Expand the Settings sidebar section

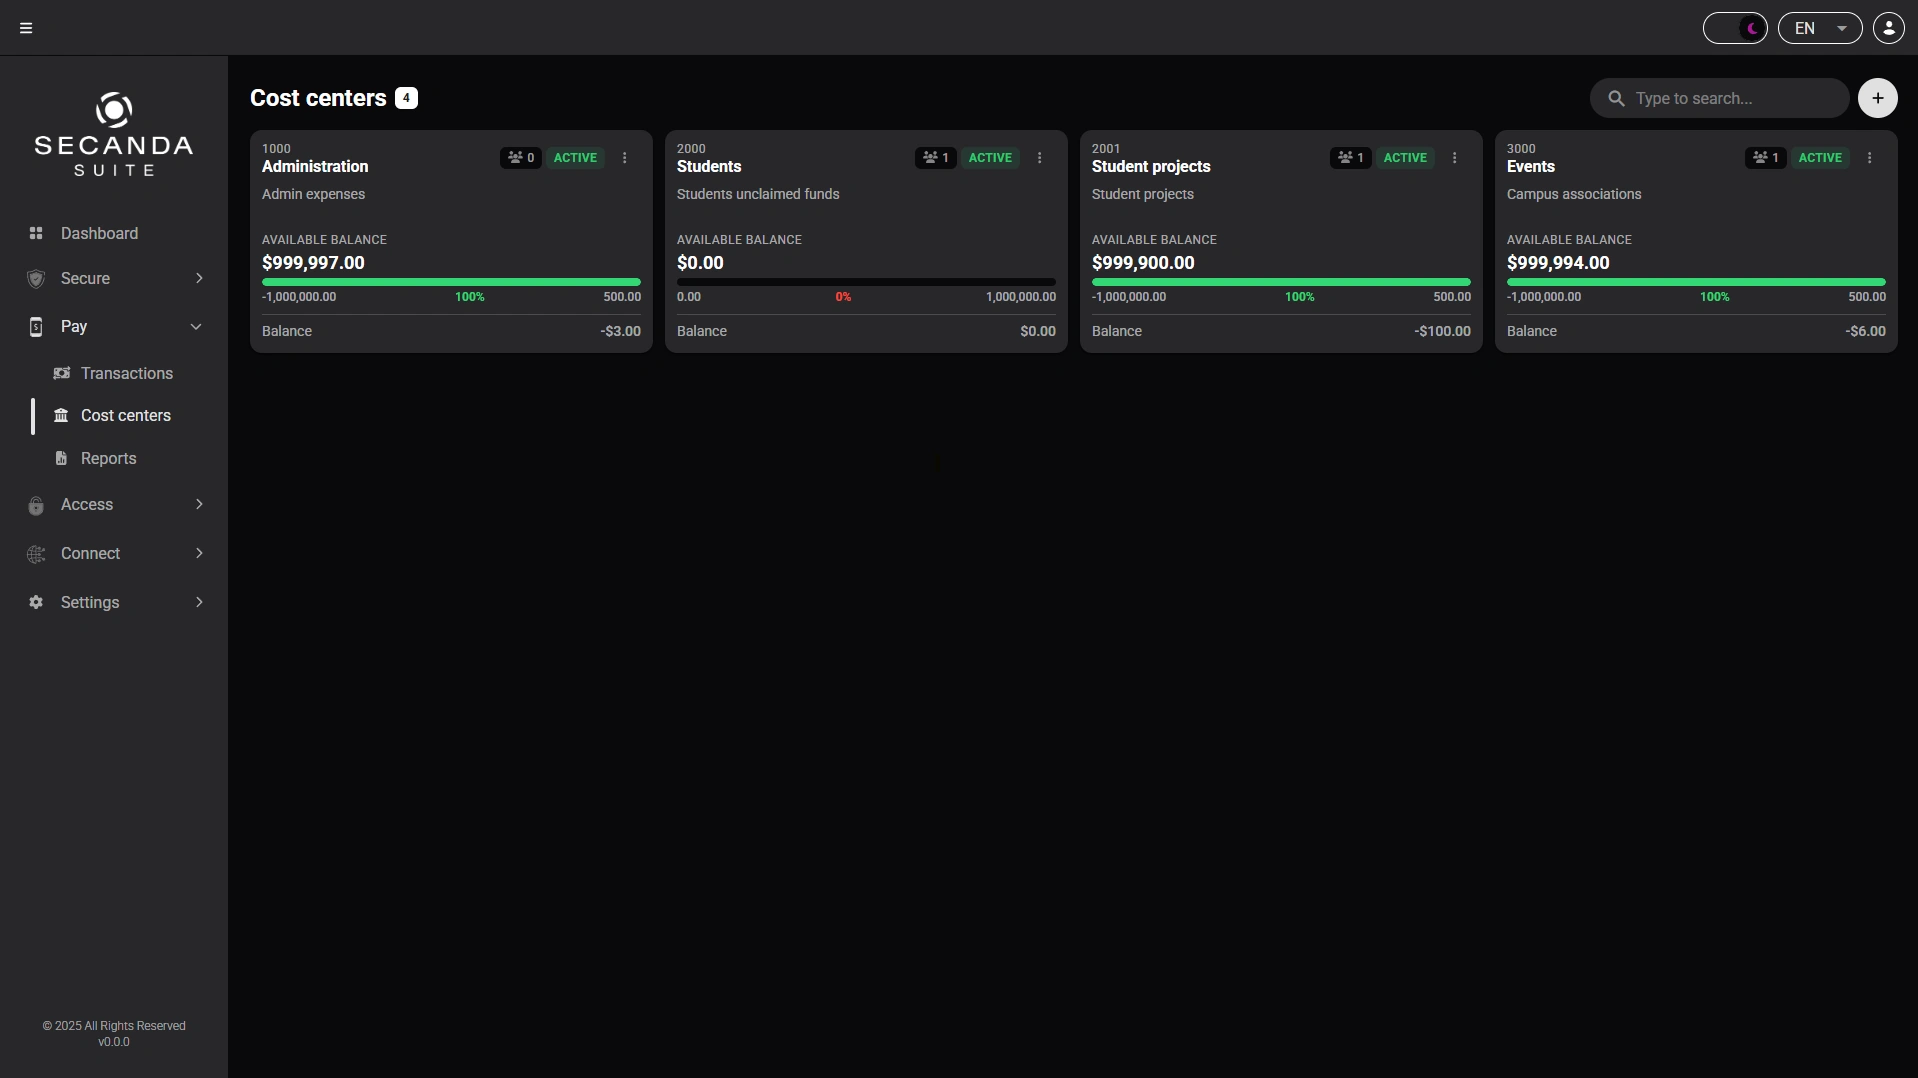(114, 603)
